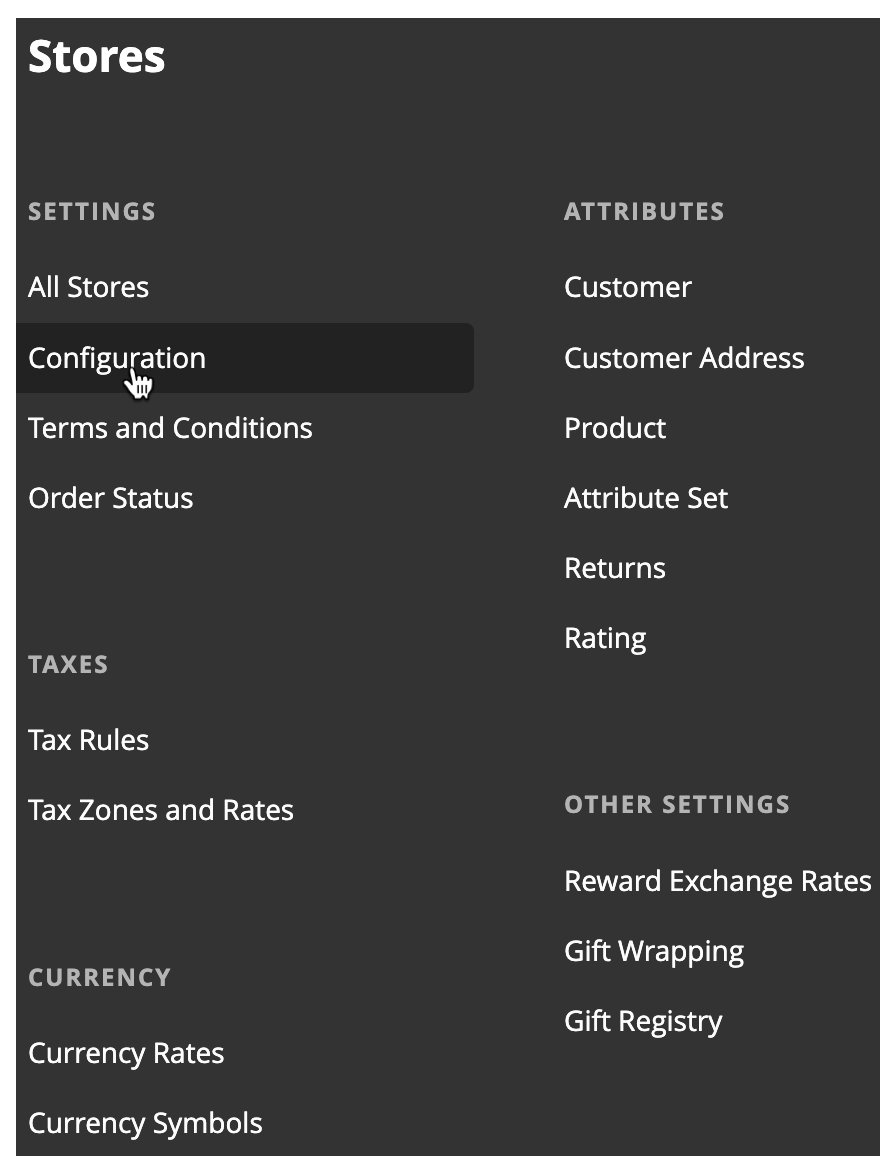Image resolution: width=894 pixels, height=1170 pixels.
Task: Click the Other Settings section header
Action: [x=677, y=805]
